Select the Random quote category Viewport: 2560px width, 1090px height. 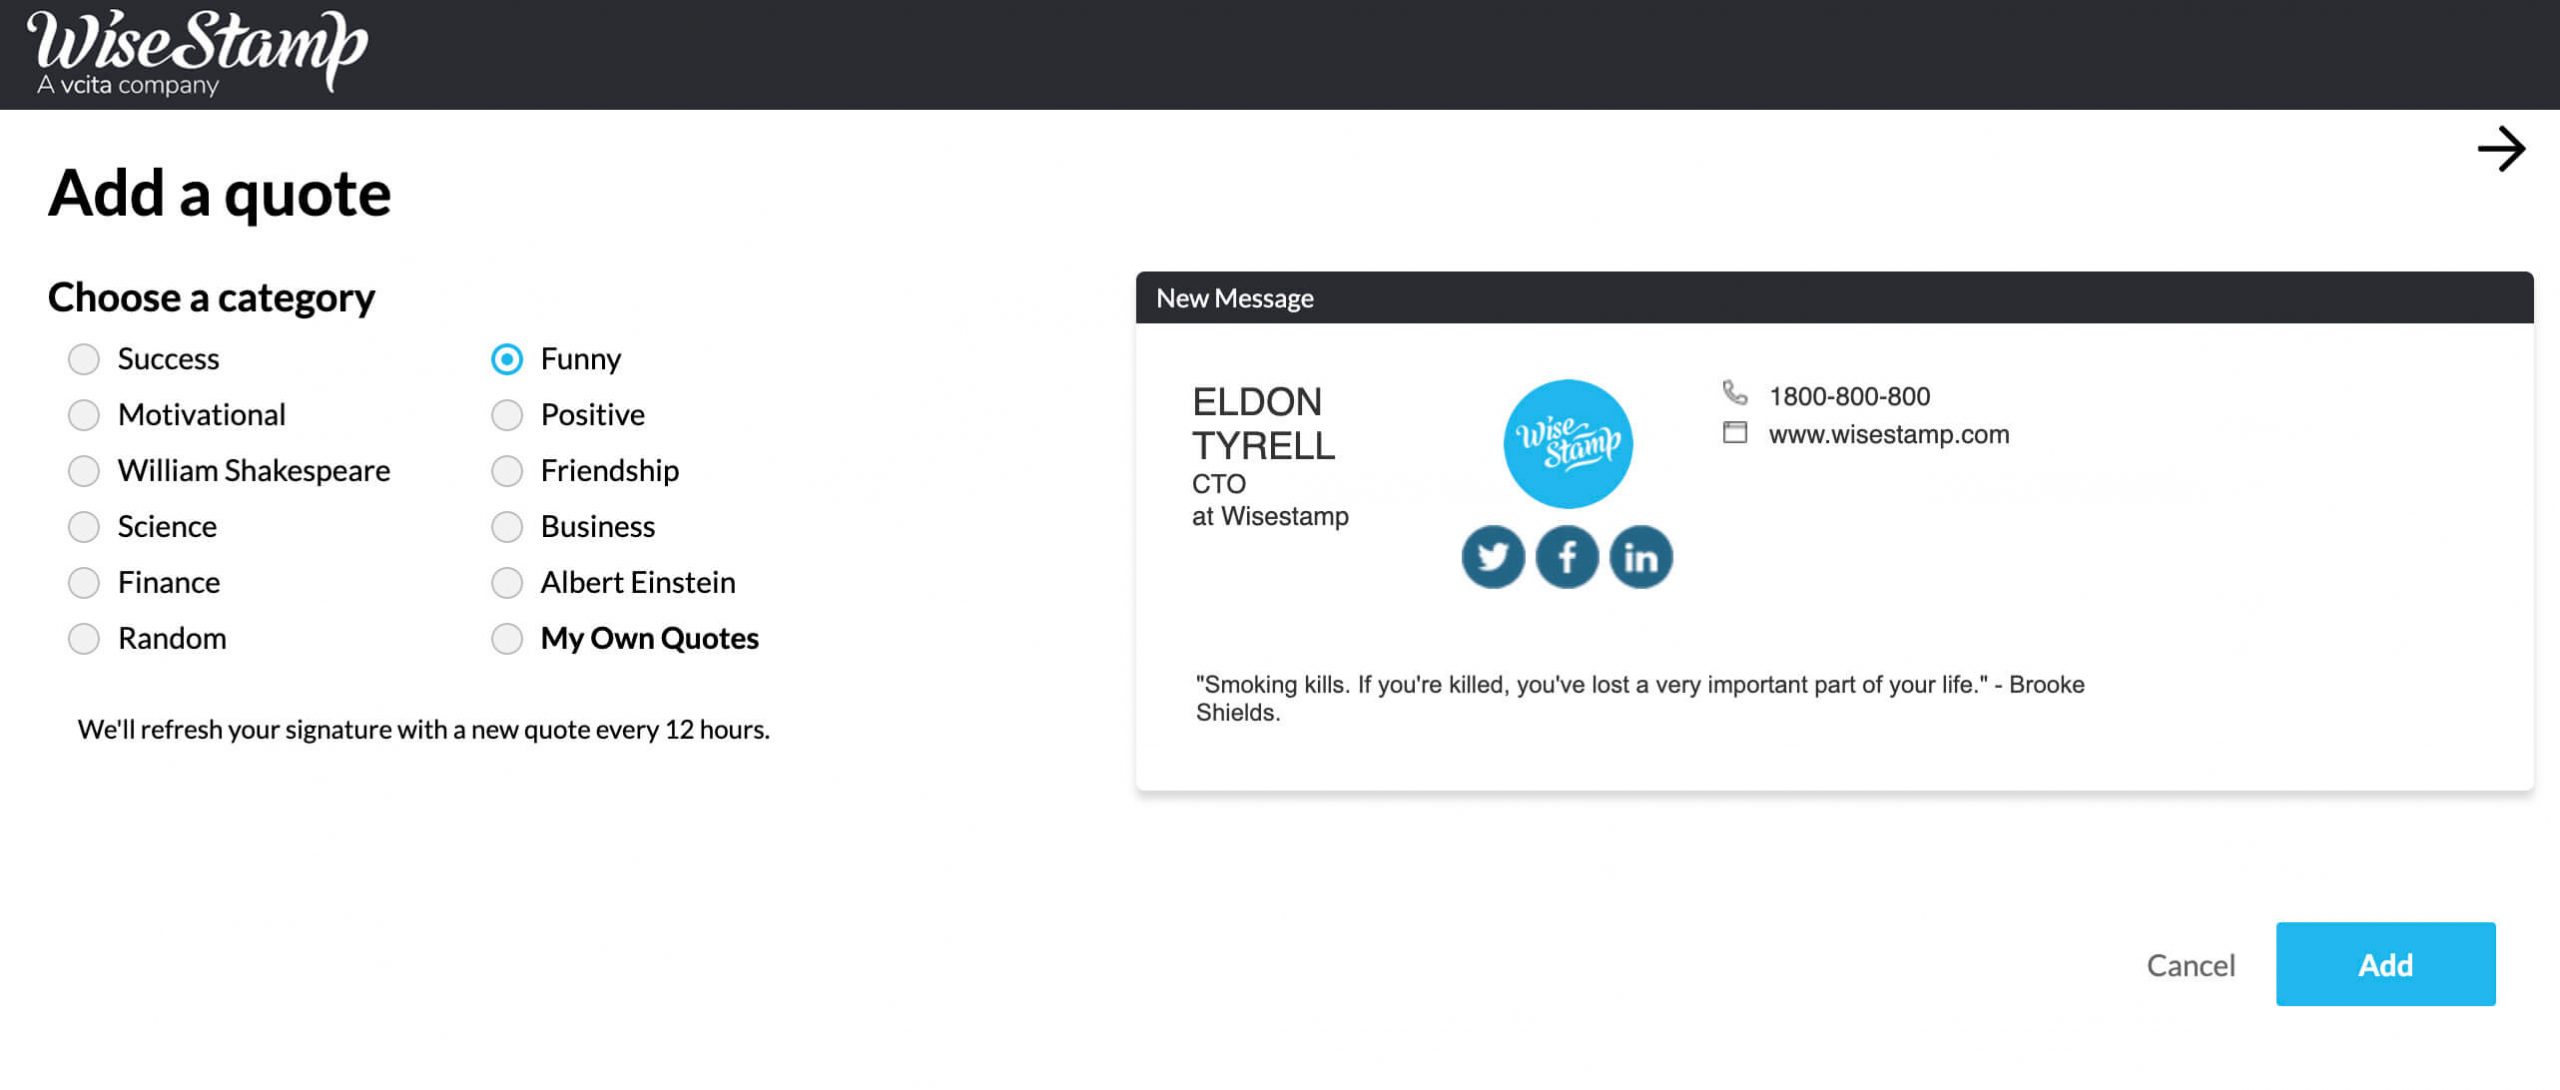tap(80, 636)
